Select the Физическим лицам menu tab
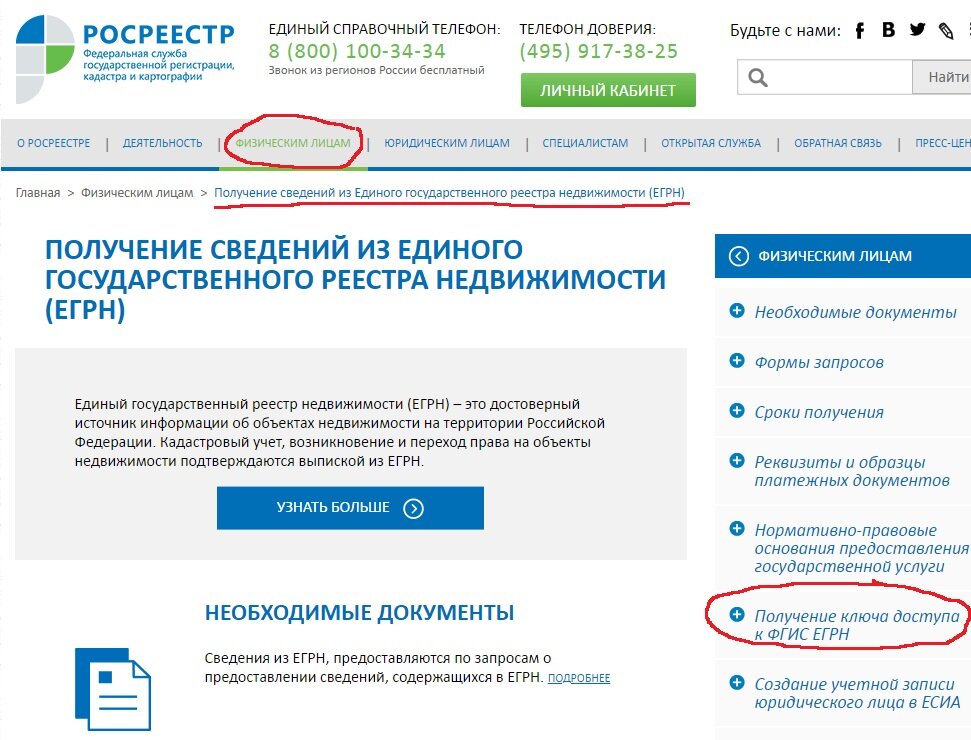 coord(293,143)
